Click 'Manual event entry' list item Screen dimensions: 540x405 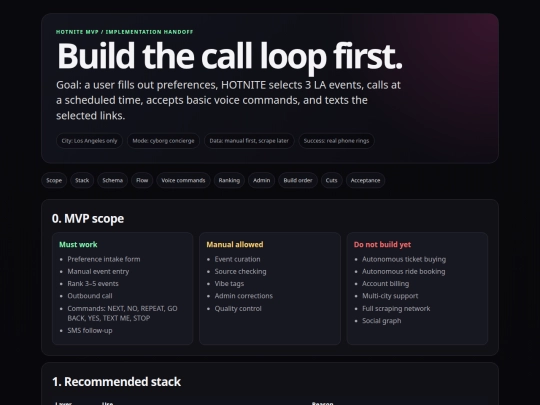[x=98, y=272]
